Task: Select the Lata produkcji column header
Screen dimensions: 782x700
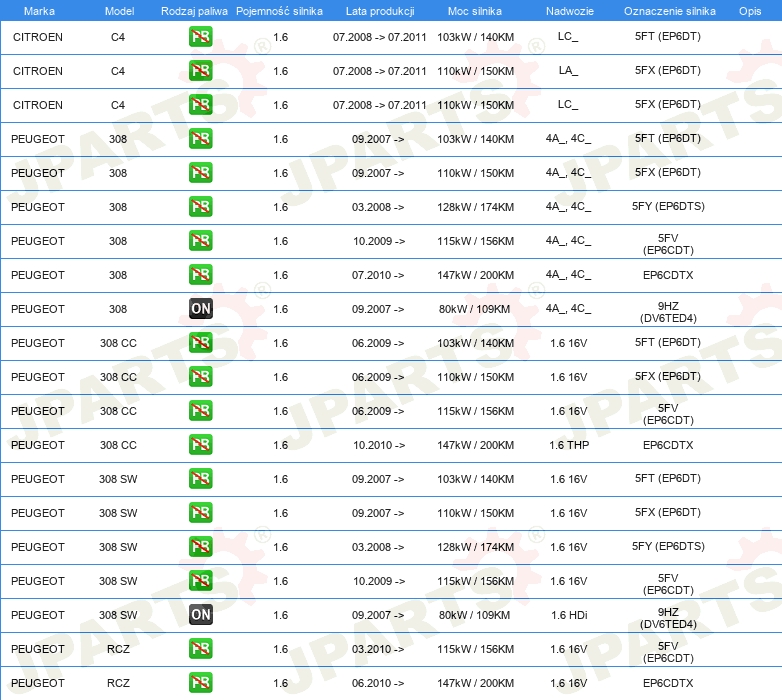Action: pos(378,10)
